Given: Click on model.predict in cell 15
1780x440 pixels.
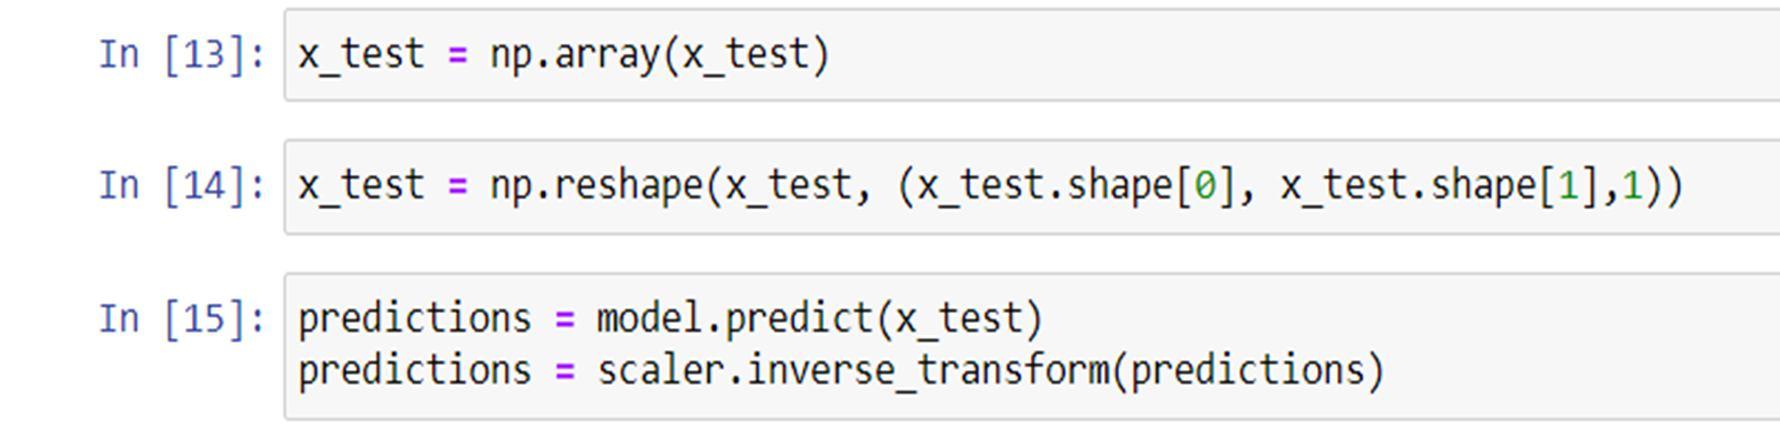Looking at the screenshot, I should coord(734,319).
